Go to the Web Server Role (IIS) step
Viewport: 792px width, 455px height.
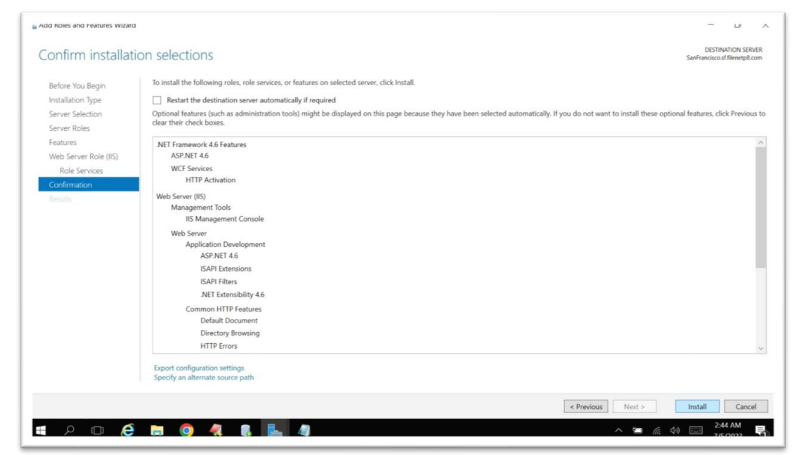(x=83, y=157)
